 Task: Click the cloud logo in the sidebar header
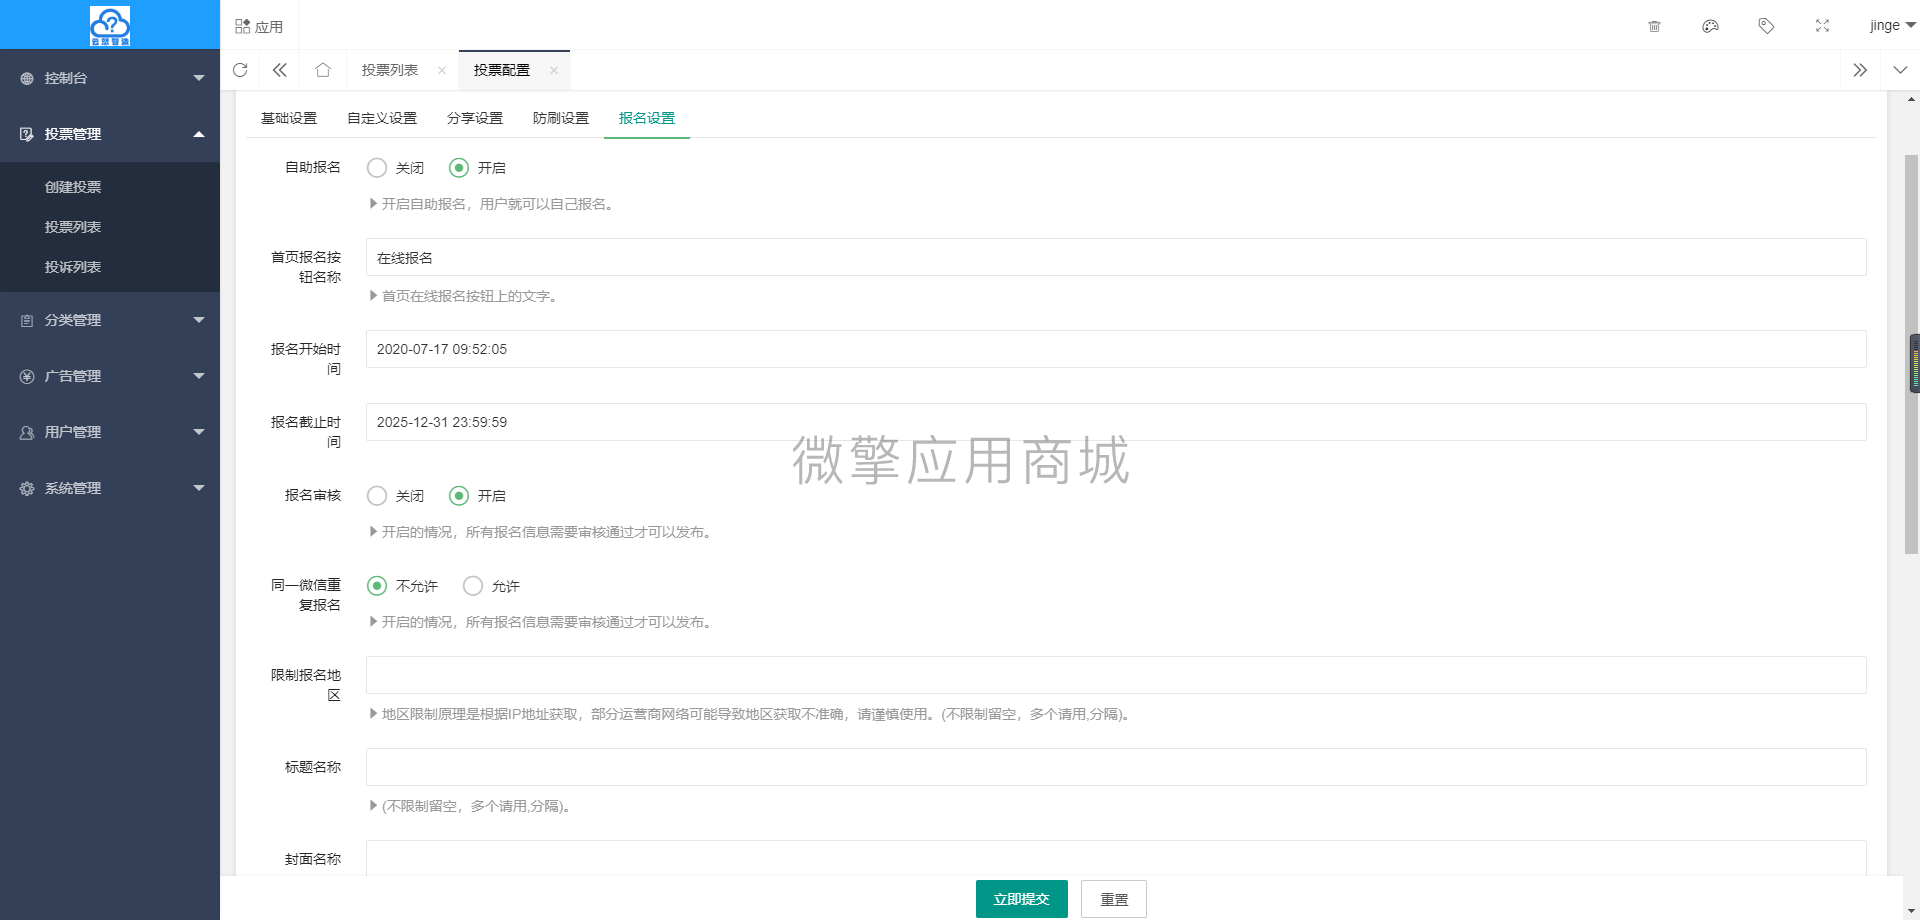point(110,26)
